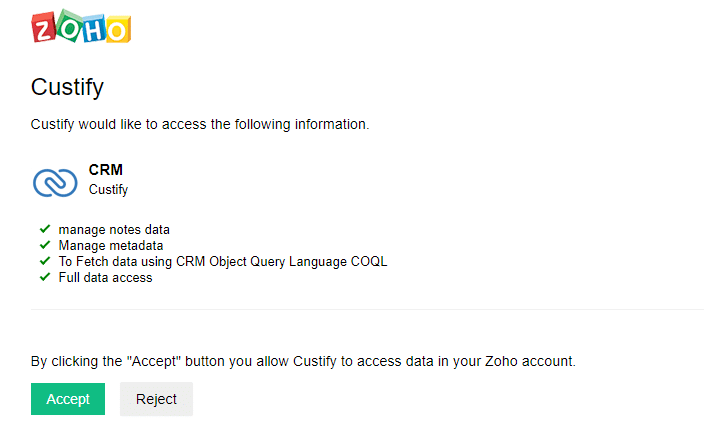The image size is (704, 445).
Task: Click the checkmark beside the COQL permission
Action: [45, 261]
